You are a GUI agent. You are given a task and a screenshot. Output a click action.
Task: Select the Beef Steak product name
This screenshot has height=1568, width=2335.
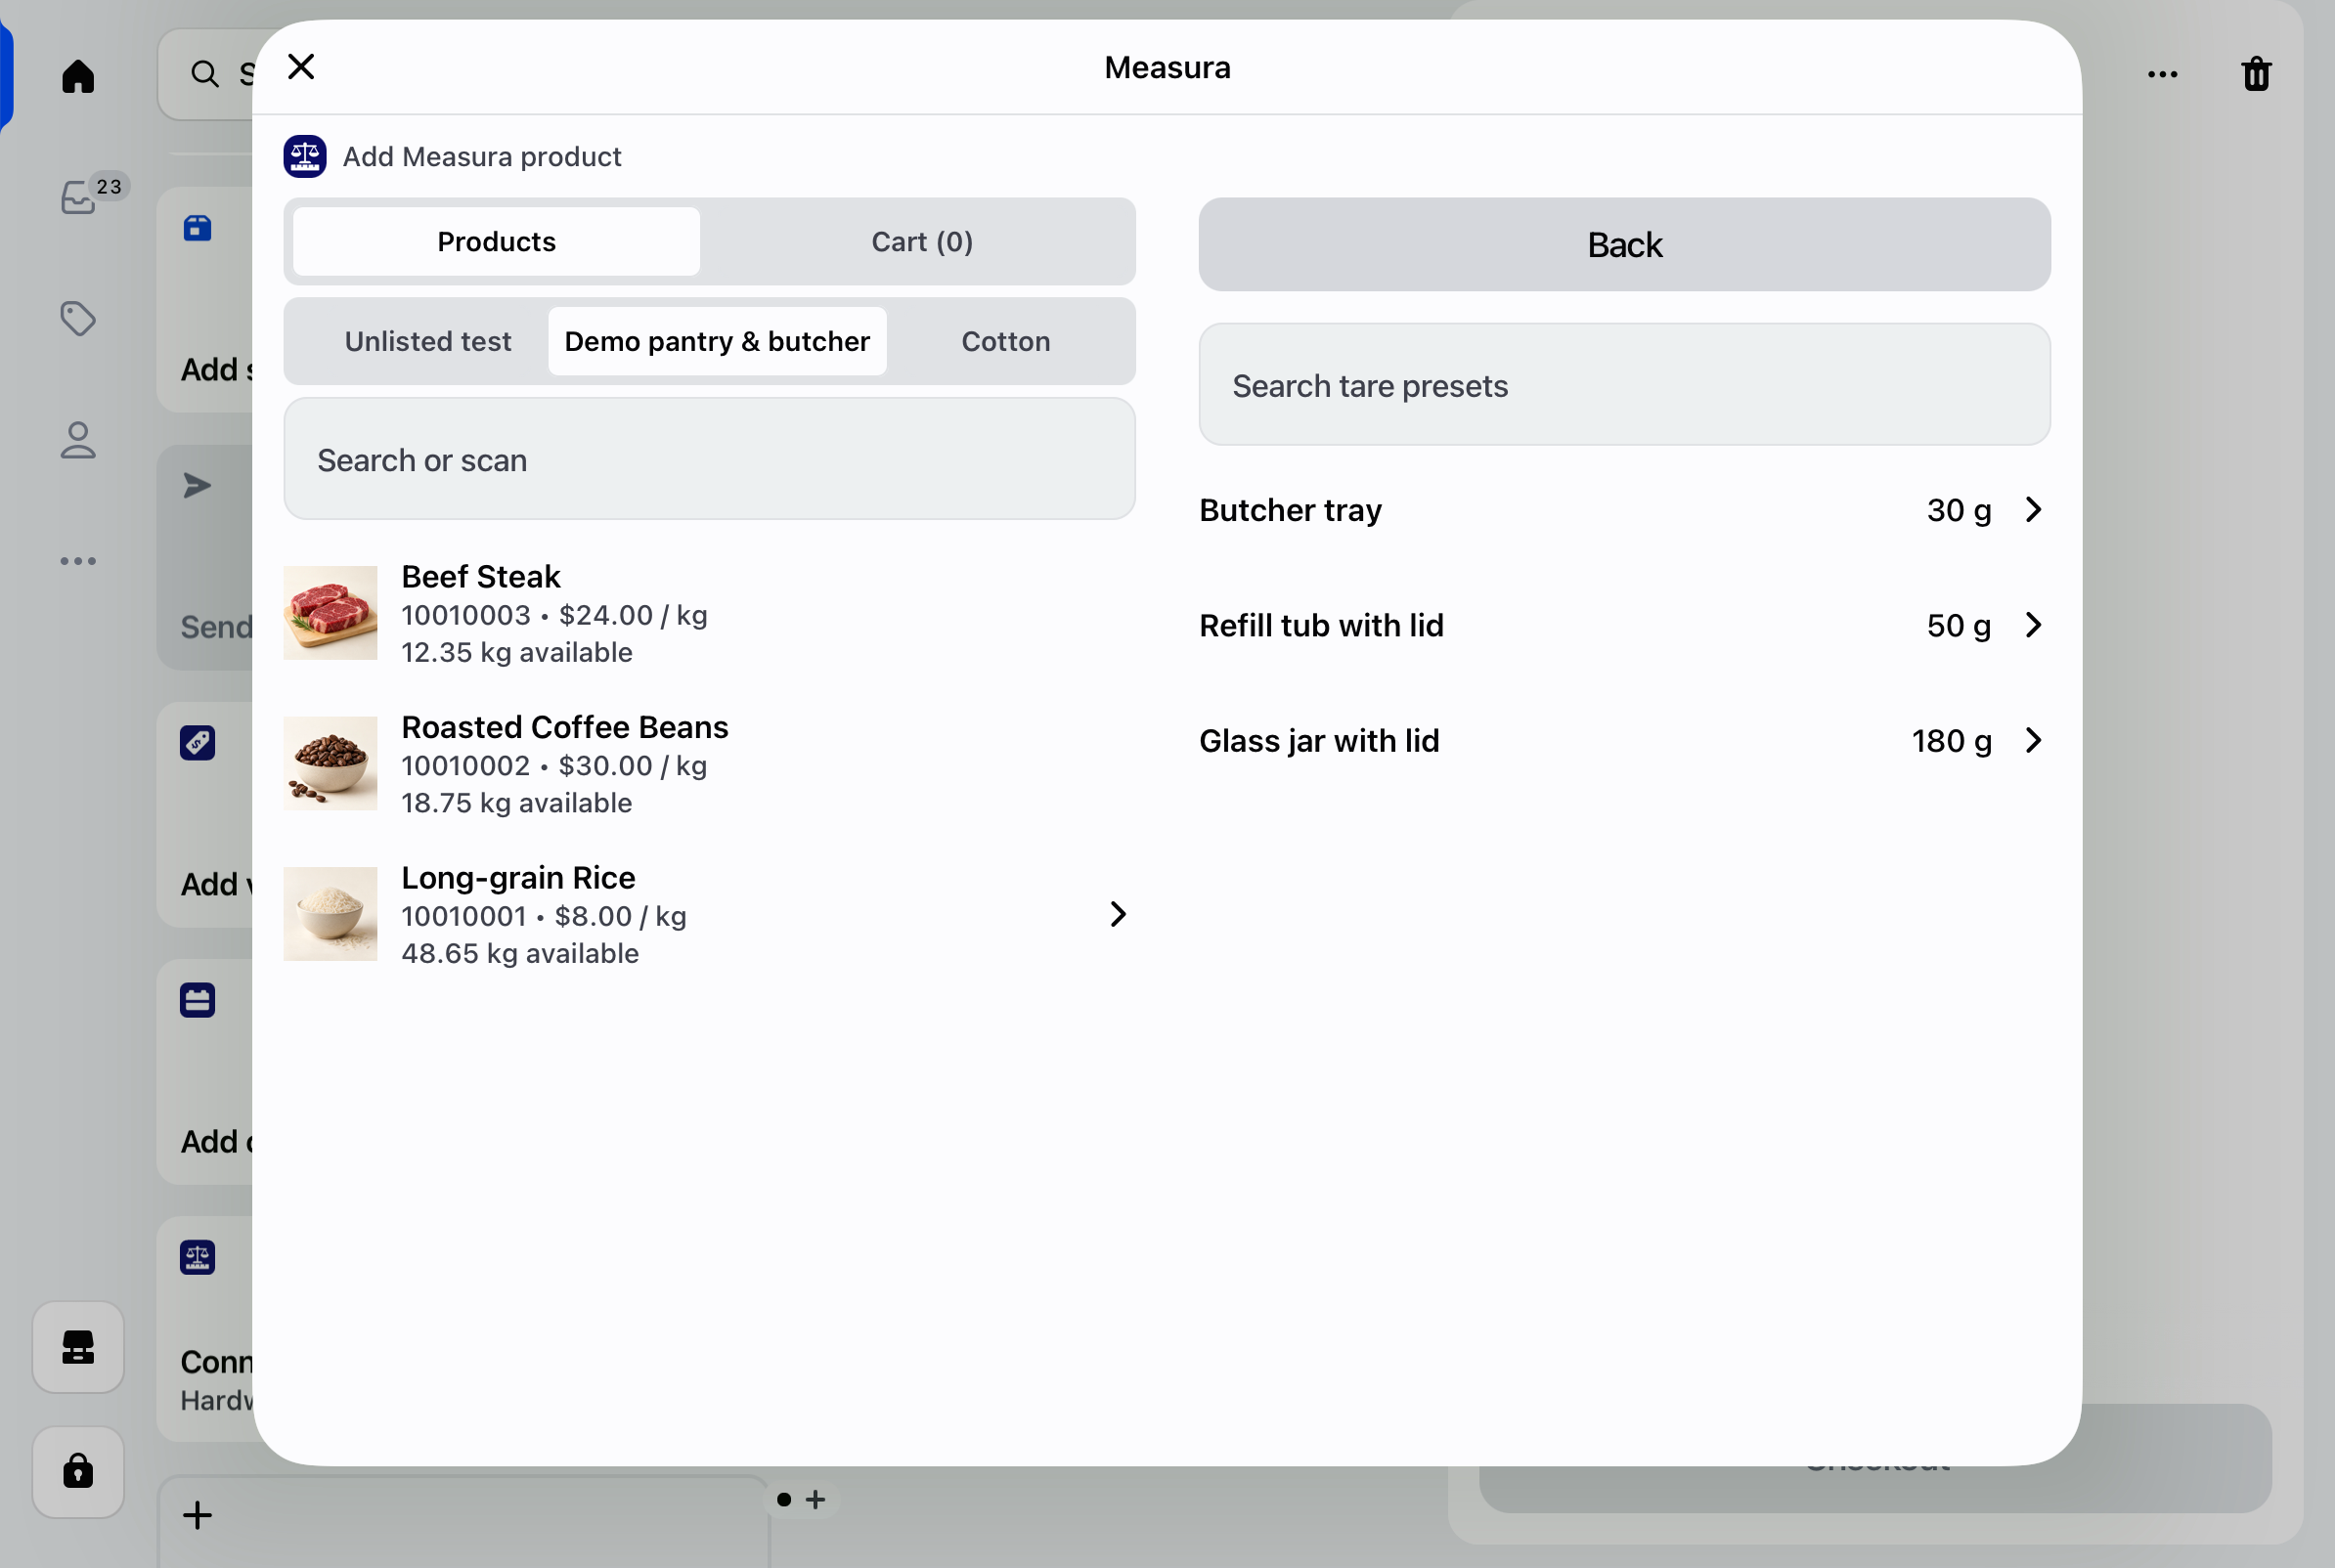(481, 577)
